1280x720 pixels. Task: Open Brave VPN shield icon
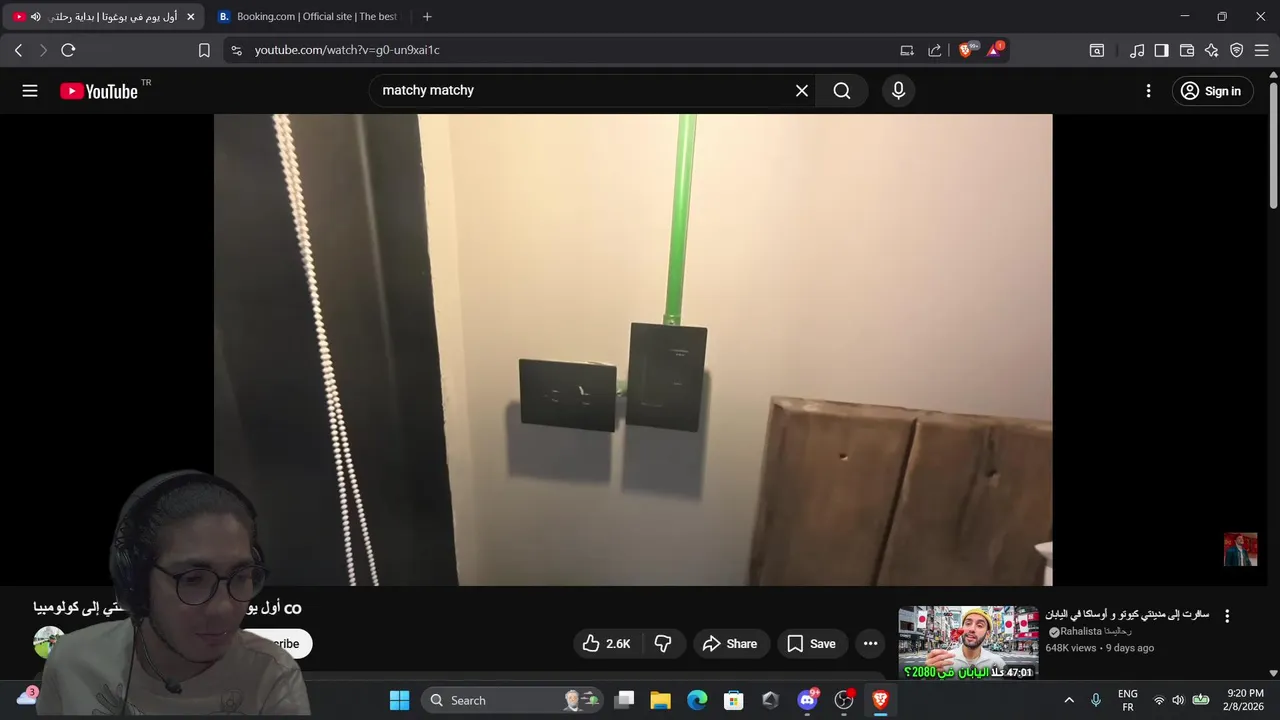coord(1237,50)
